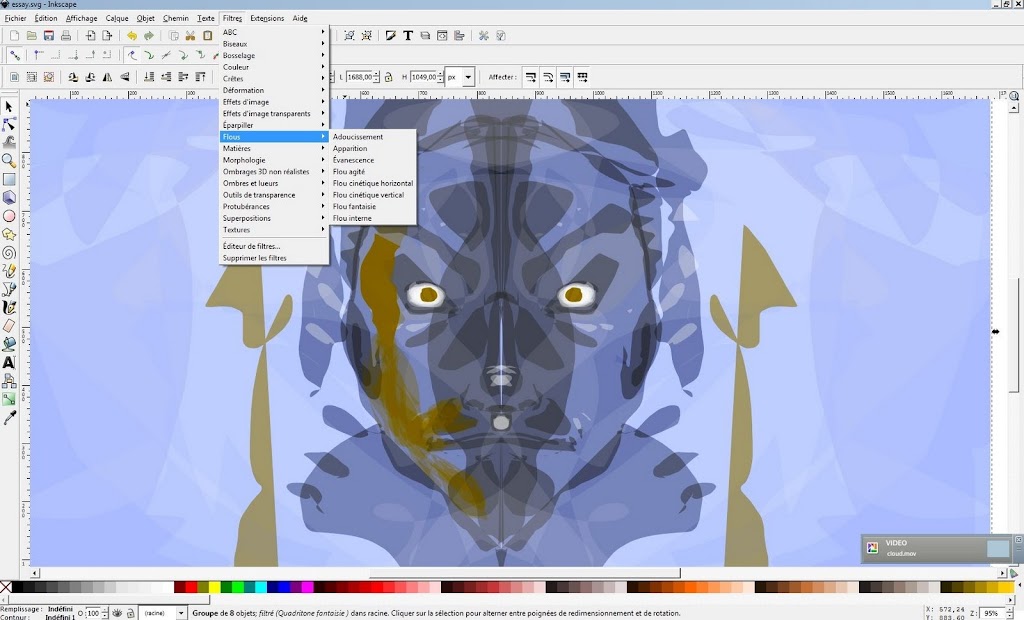Select the Calligraphy tool
Screen dimensions: 1024x620
coord(9,306)
